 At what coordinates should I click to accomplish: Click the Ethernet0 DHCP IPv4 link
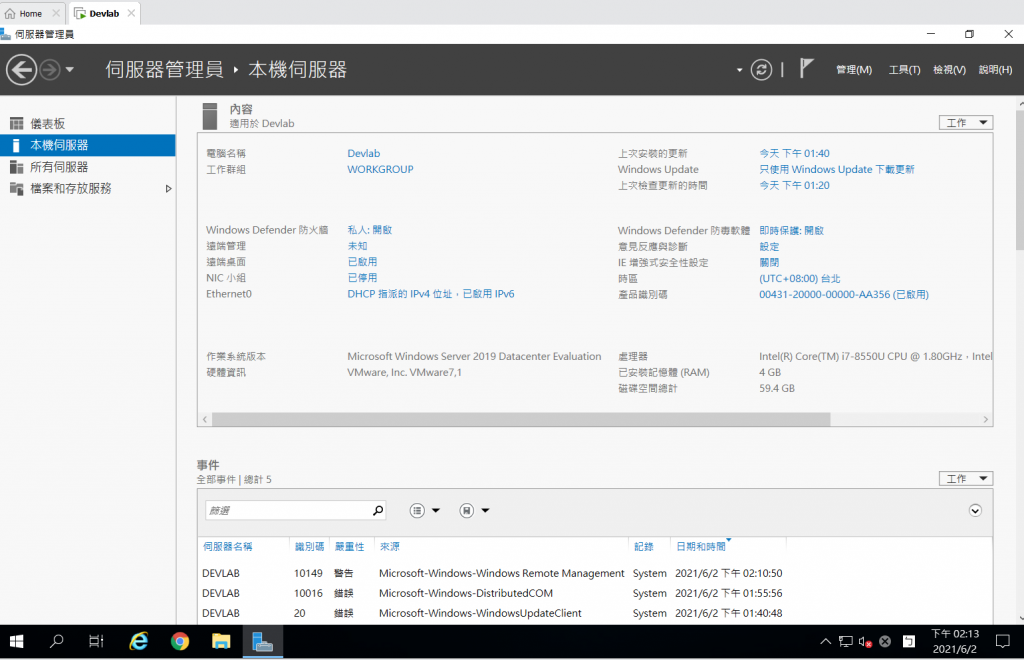click(x=431, y=294)
